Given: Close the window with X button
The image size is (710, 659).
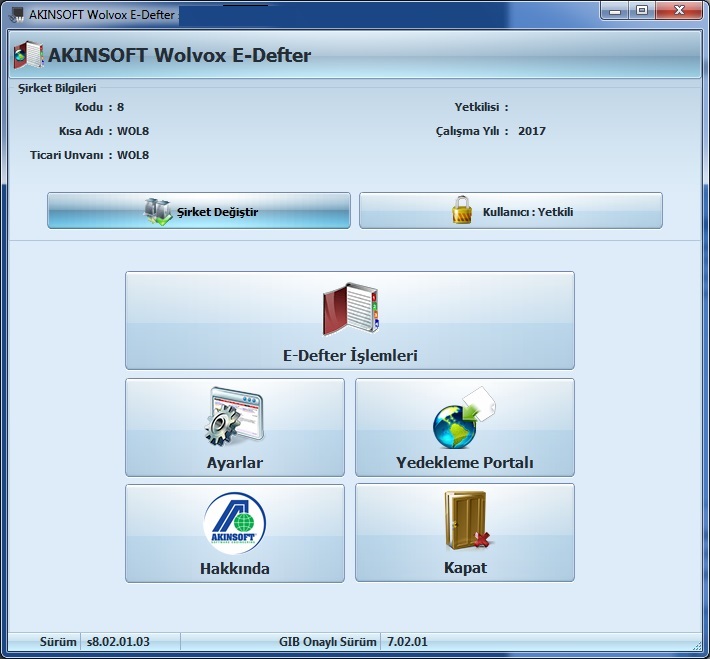Looking at the screenshot, I should [679, 10].
